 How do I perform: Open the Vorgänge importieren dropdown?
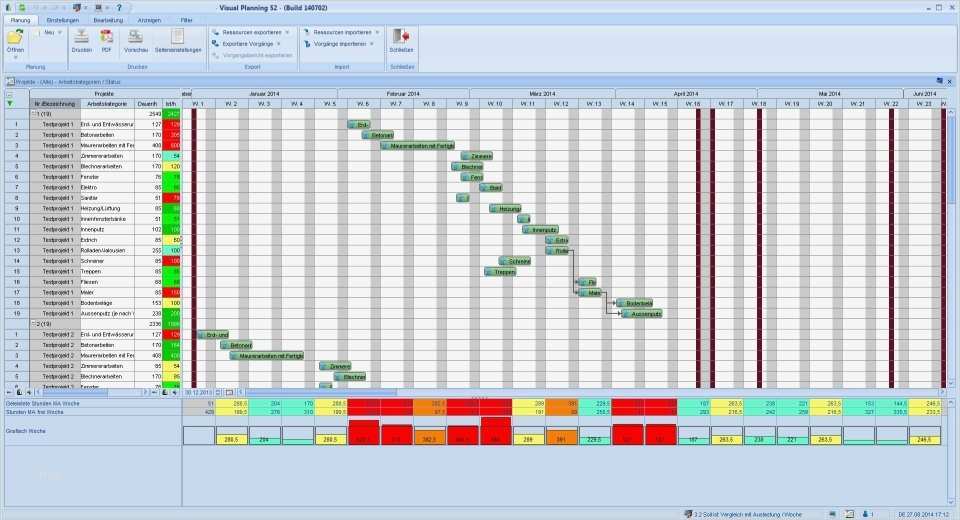point(372,43)
